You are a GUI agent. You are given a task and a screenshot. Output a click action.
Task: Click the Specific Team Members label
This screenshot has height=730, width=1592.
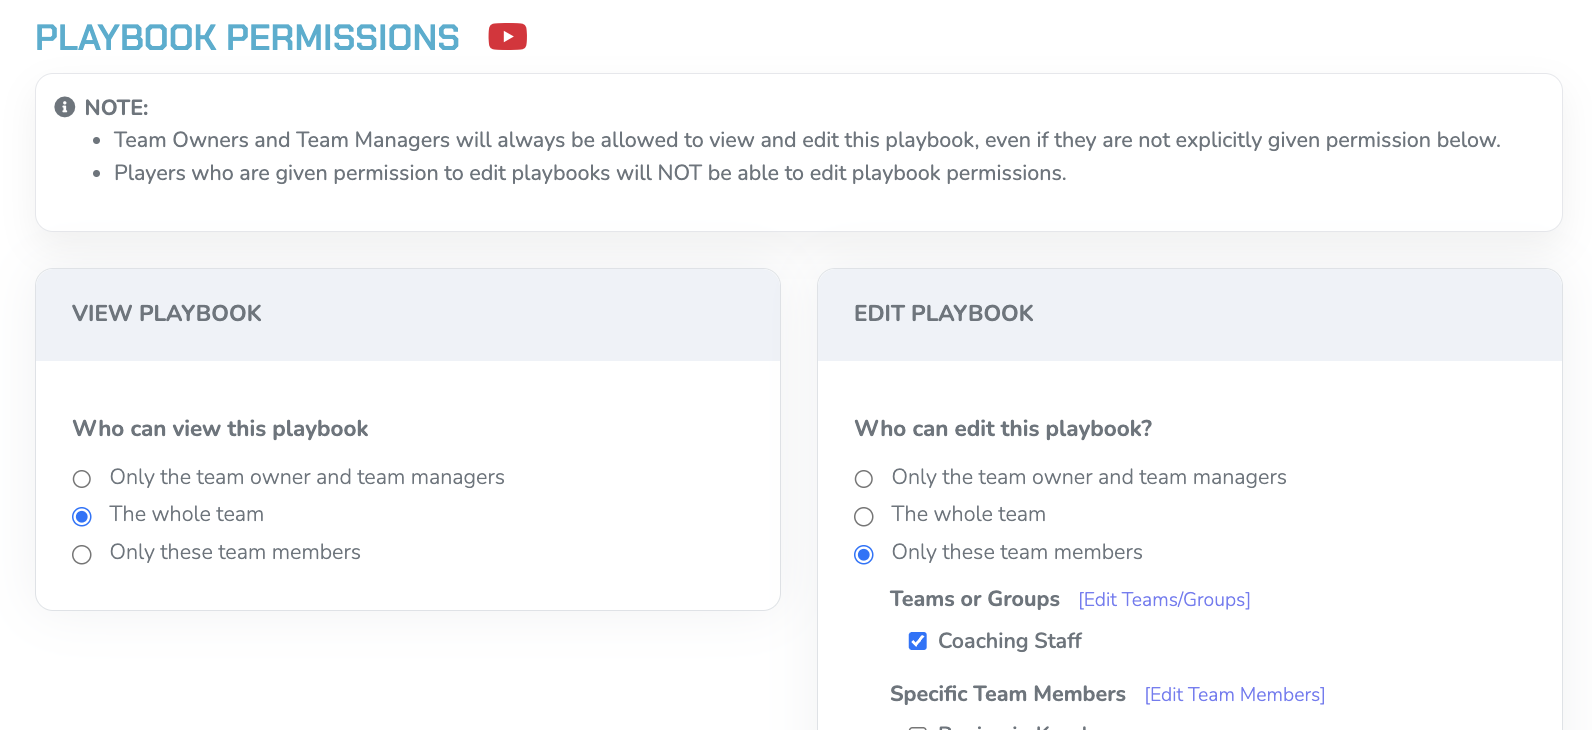1008,694
